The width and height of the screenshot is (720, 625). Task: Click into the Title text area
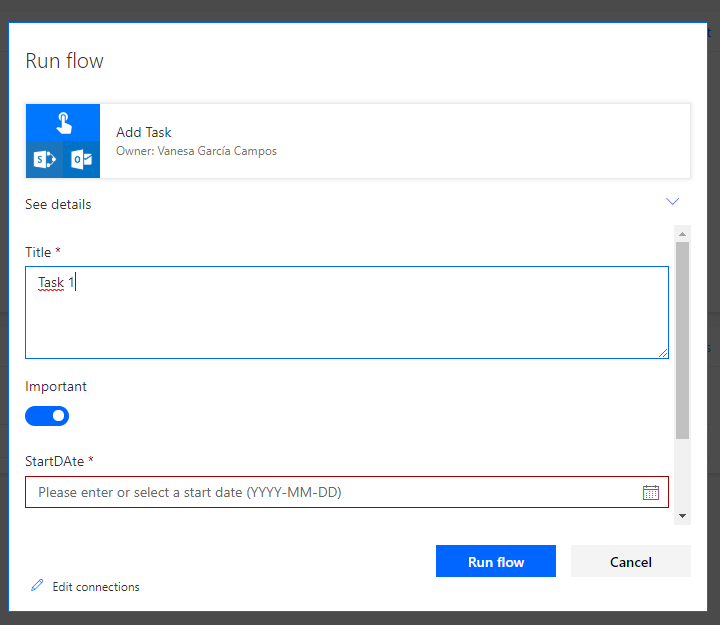click(346, 312)
